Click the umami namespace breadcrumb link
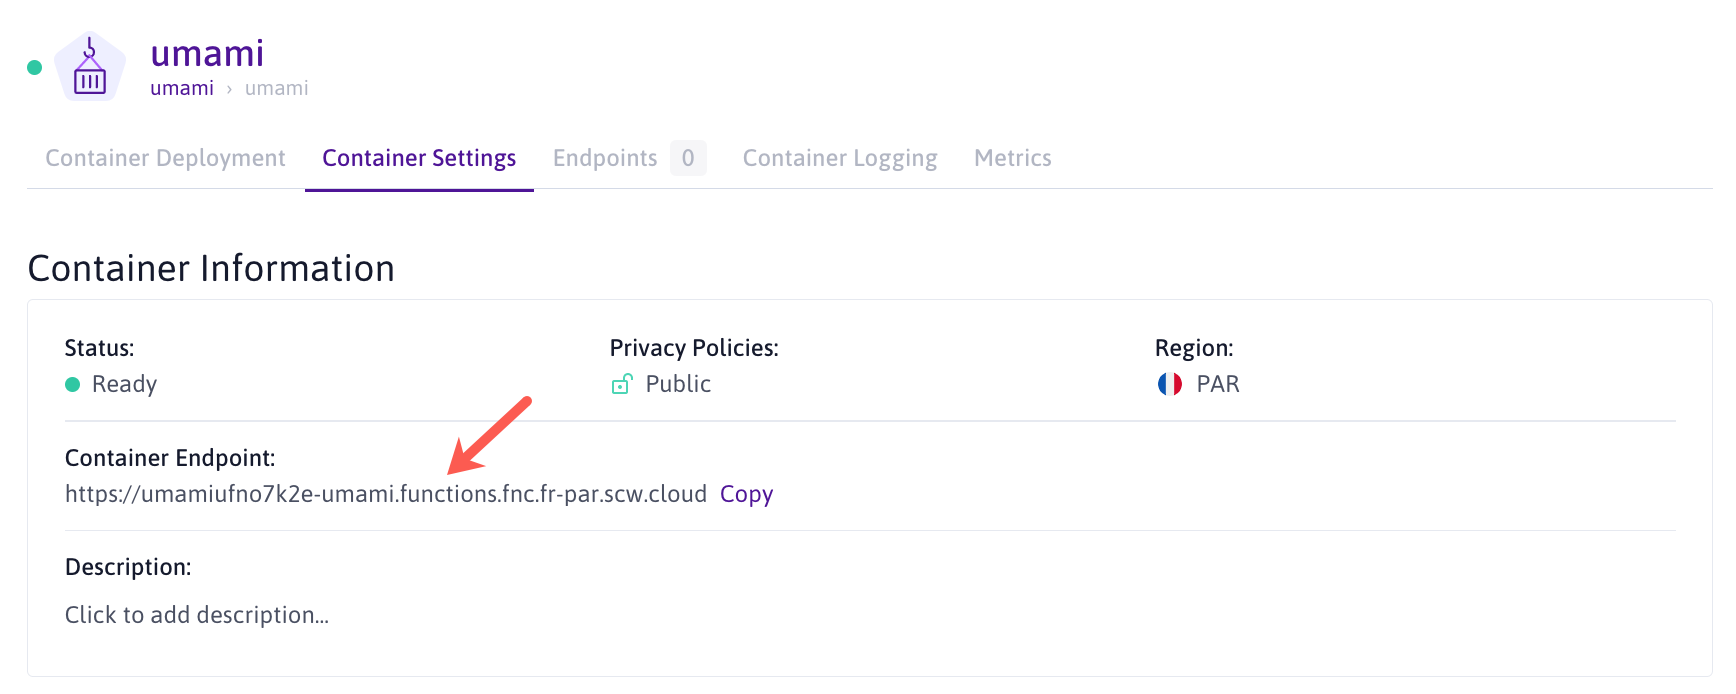The width and height of the screenshot is (1736, 694). click(182, 89)
